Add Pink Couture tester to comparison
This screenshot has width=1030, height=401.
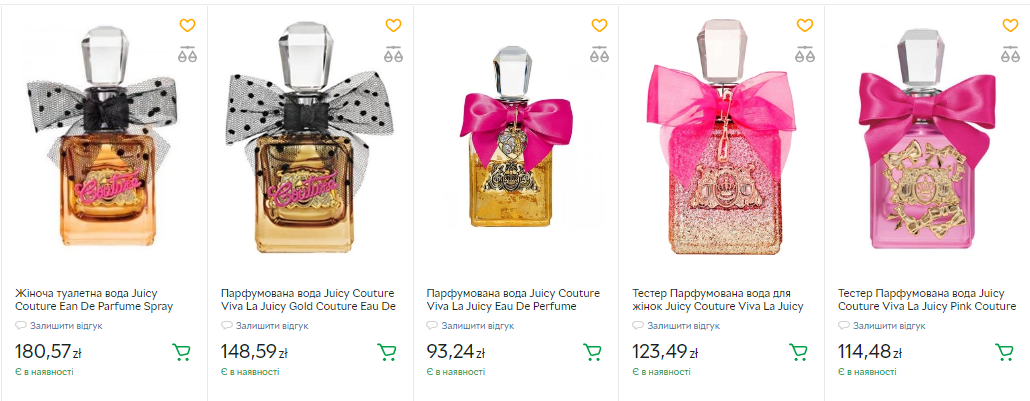[1010, 55]
